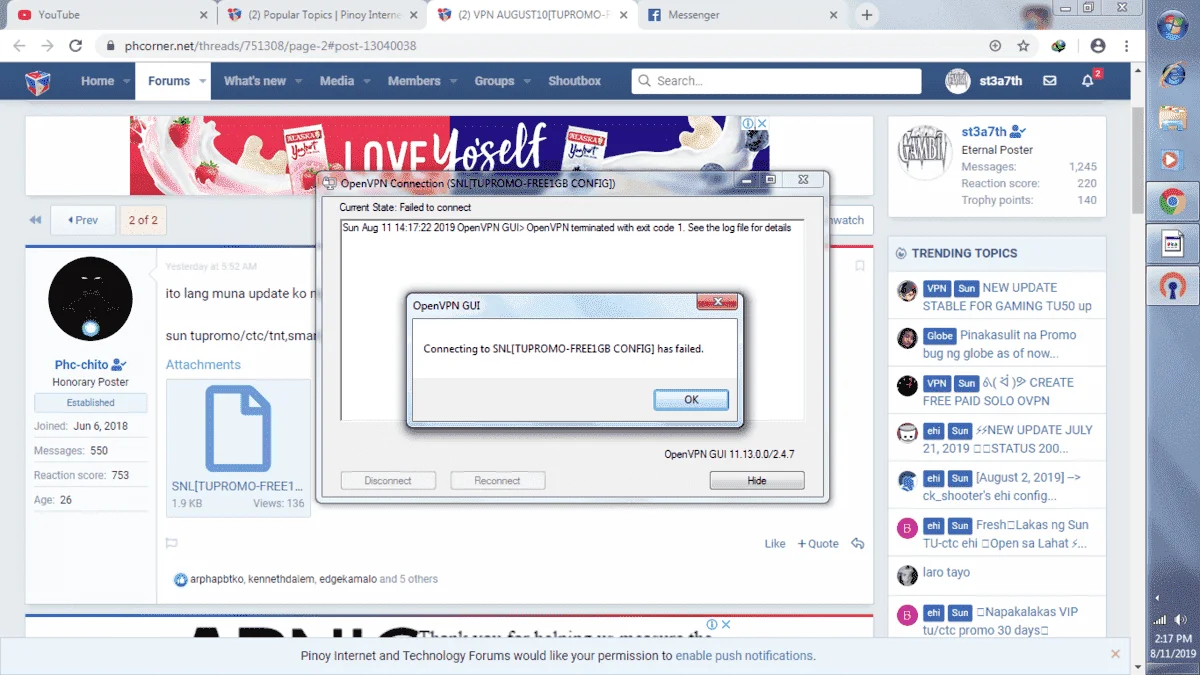Open Chrome three-dot menu
Viewport: 1200px width, 675px height.
pos(1126,46)
